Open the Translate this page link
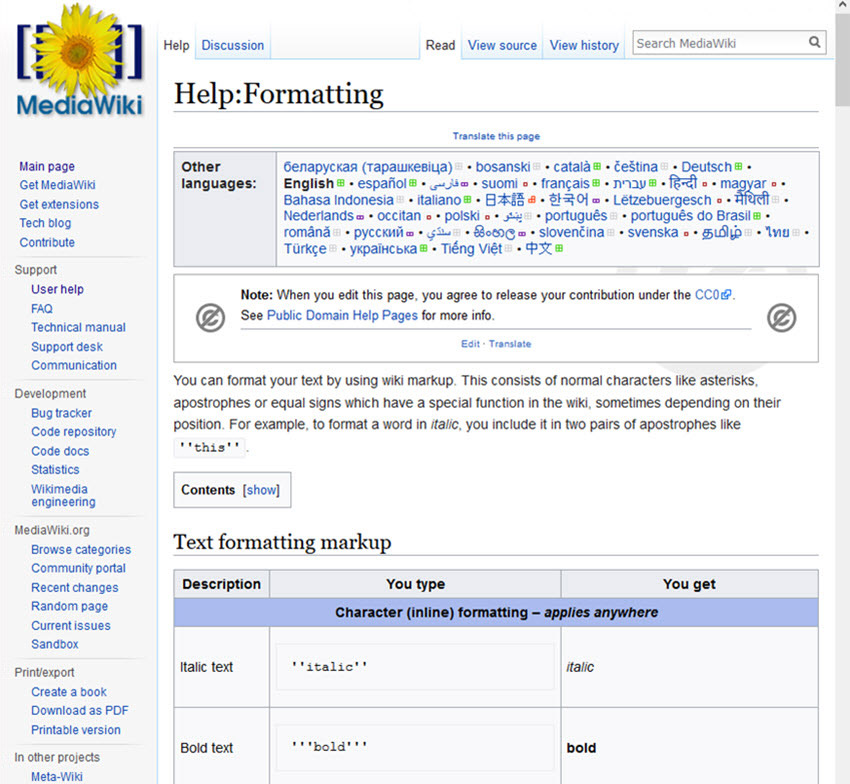 pos(496,135)
